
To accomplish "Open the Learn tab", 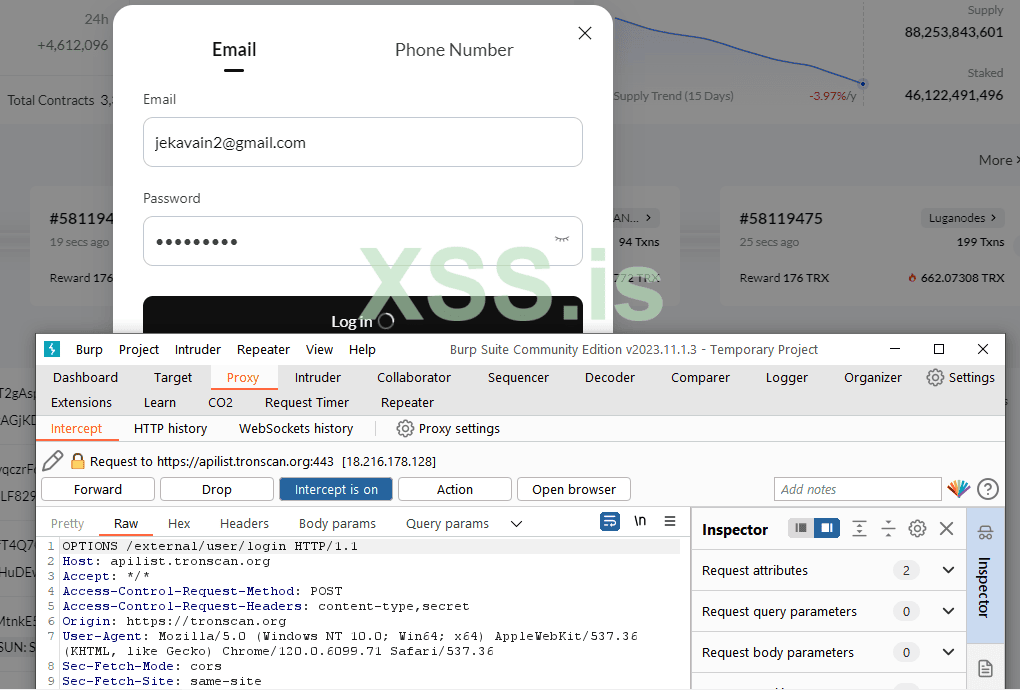I will pos(160,403).
